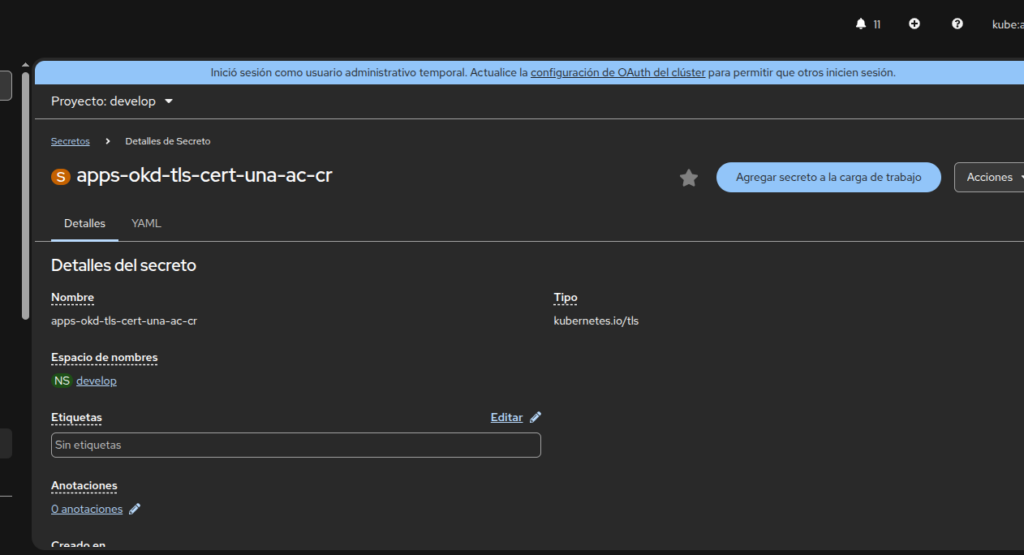Open the help question mark menu
1024x555 pixels.
click(957, 24)
